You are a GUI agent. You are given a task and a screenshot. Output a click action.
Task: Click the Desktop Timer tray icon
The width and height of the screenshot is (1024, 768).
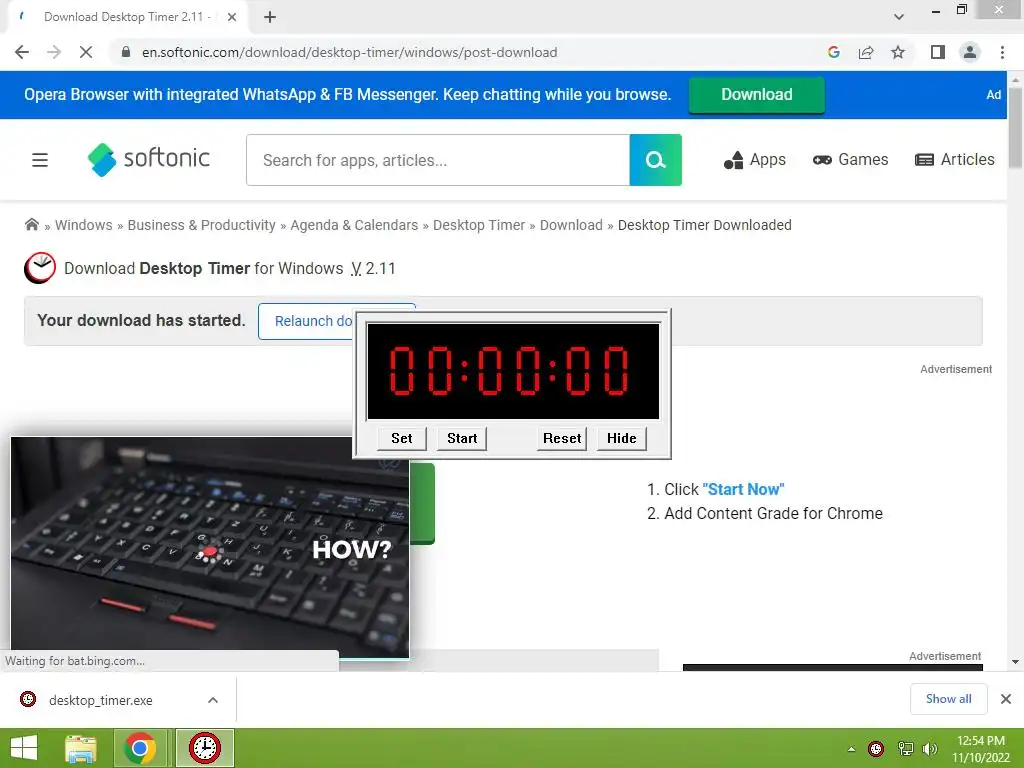point(876,748)
